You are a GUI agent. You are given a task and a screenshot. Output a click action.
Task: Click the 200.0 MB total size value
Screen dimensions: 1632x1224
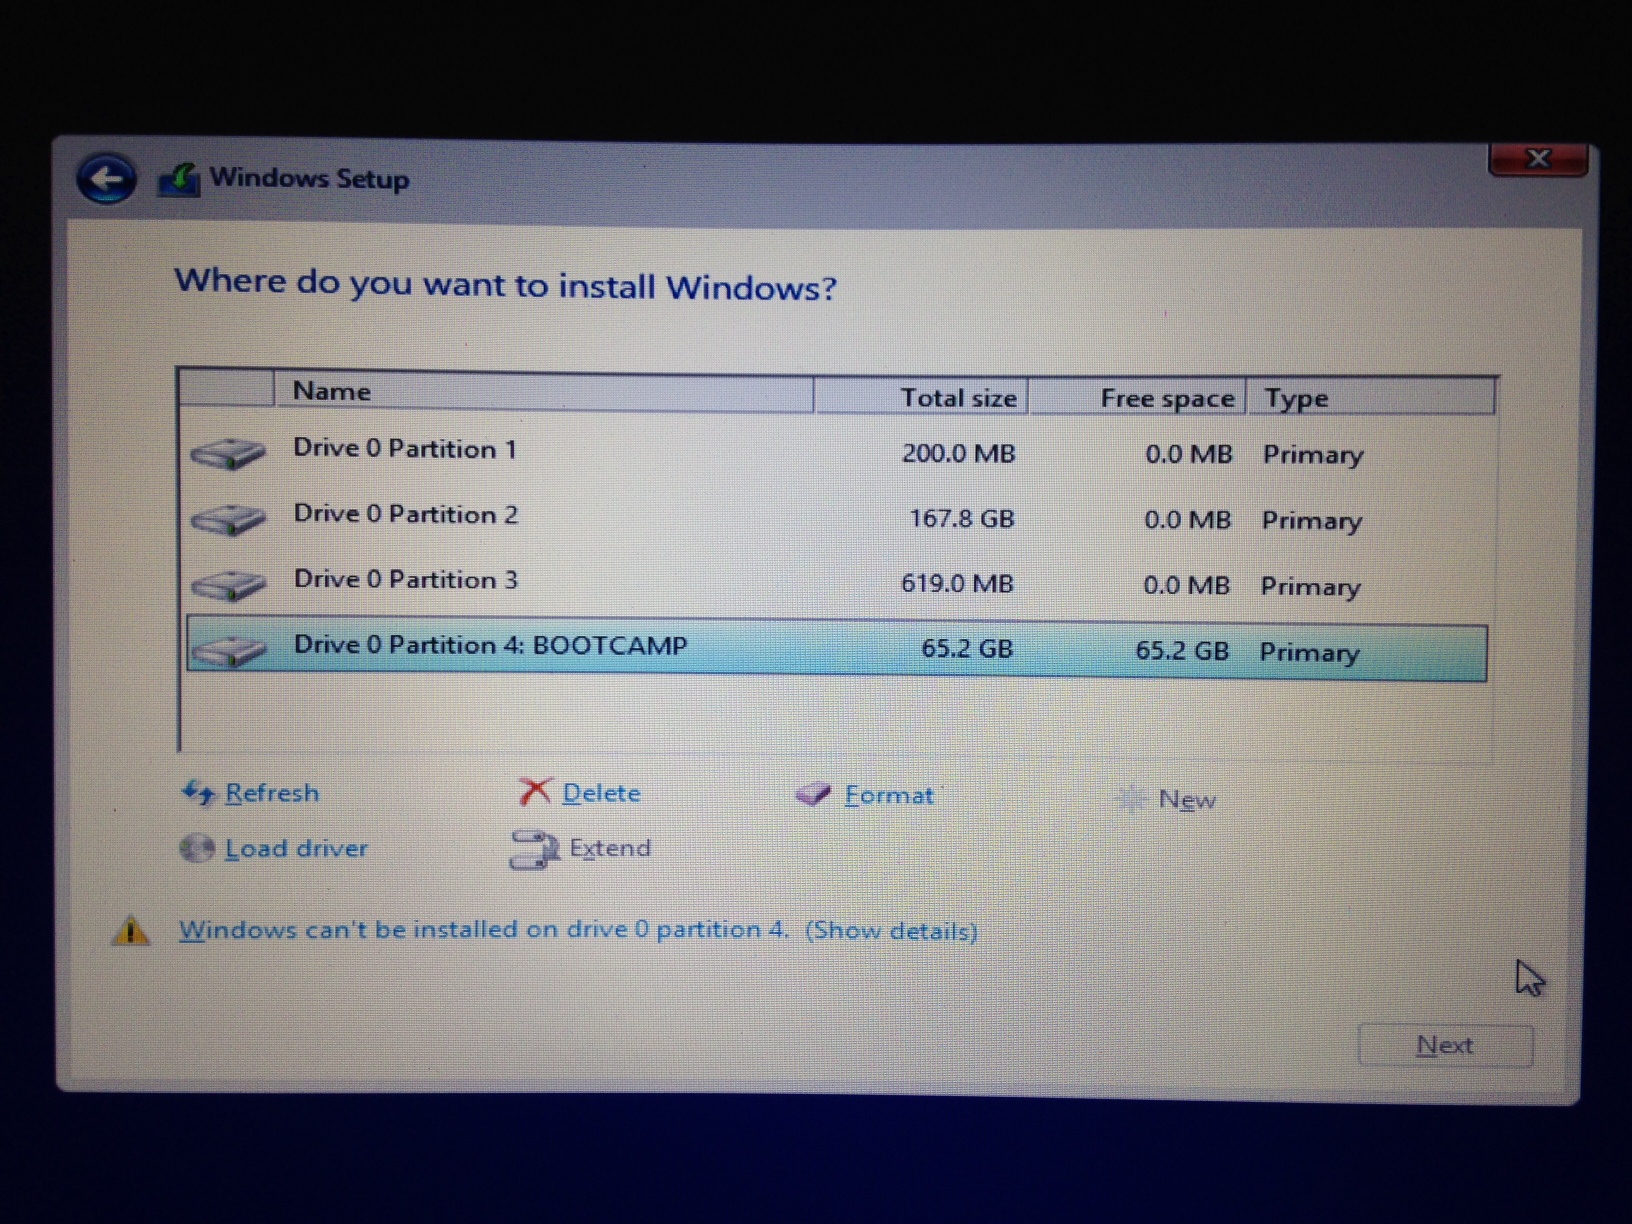click(x=958, y=453)
